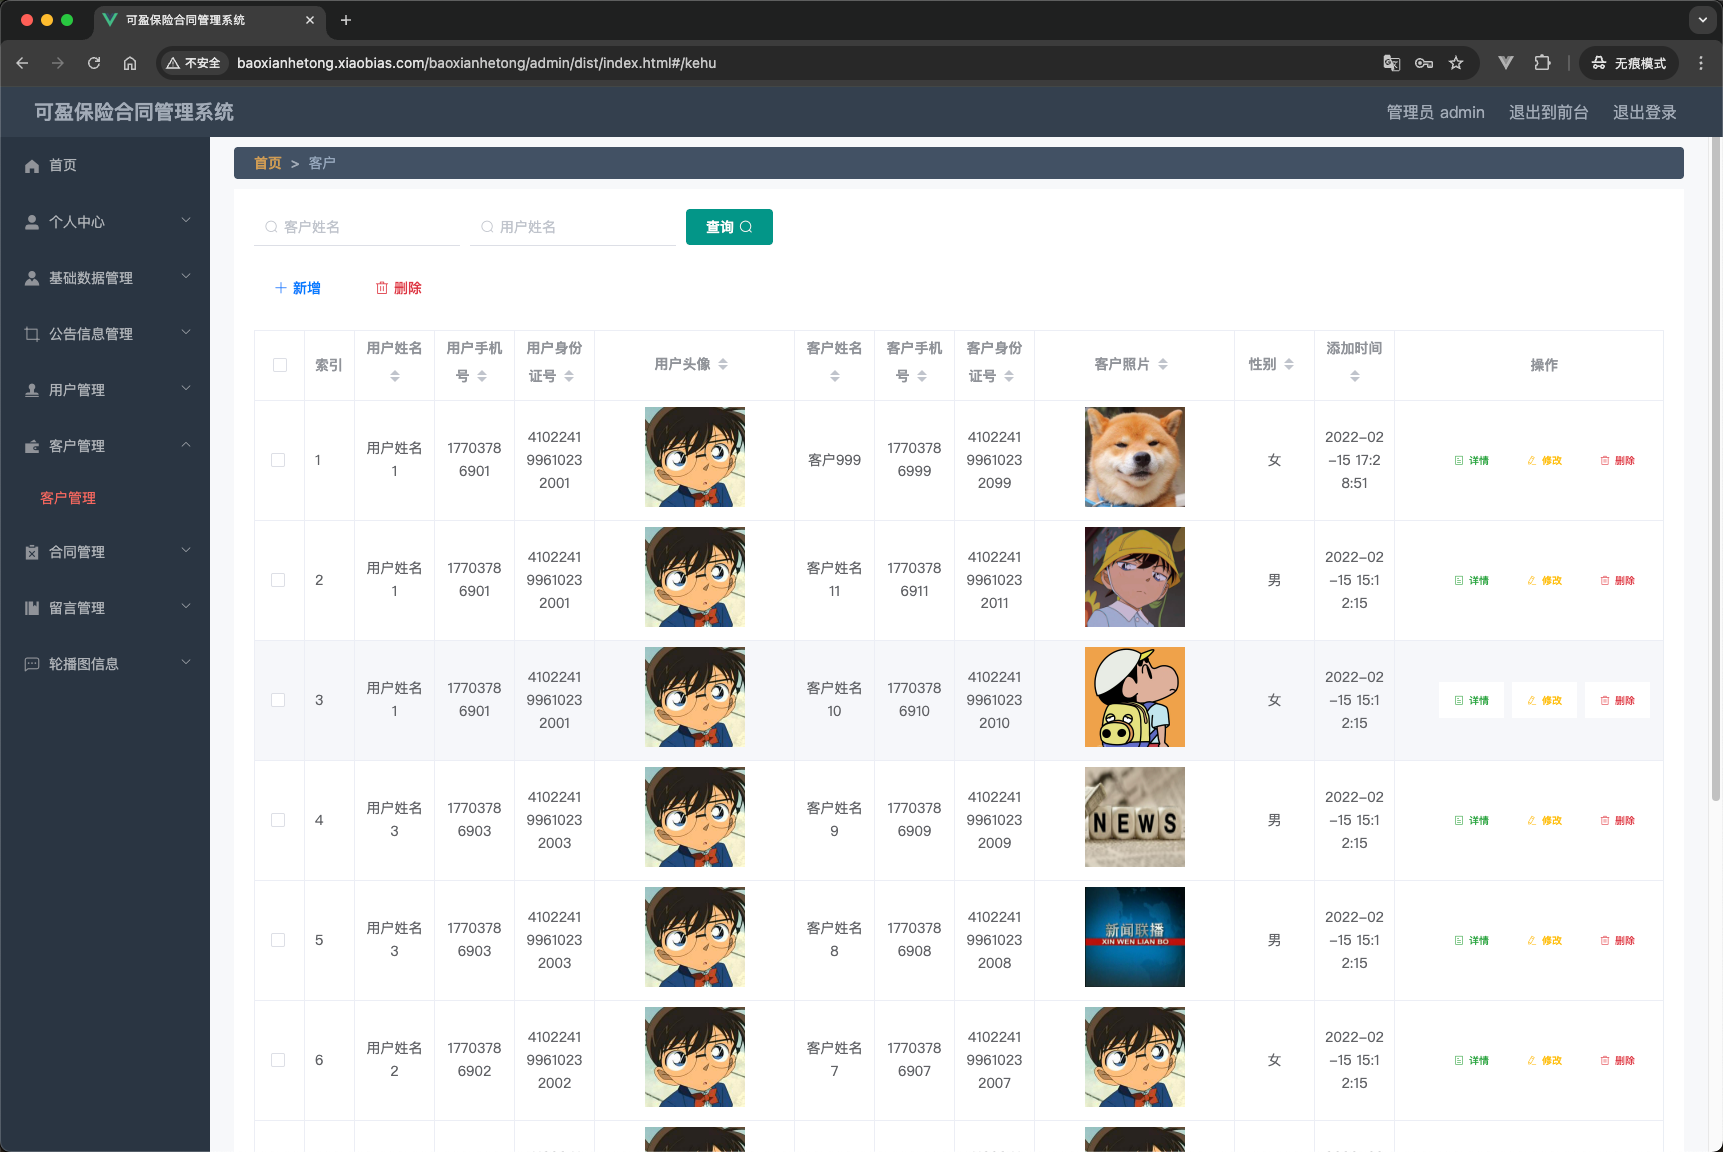Expand 个人中心 menu chevron
This screenshot has height=1152, width=1723.
186,221
